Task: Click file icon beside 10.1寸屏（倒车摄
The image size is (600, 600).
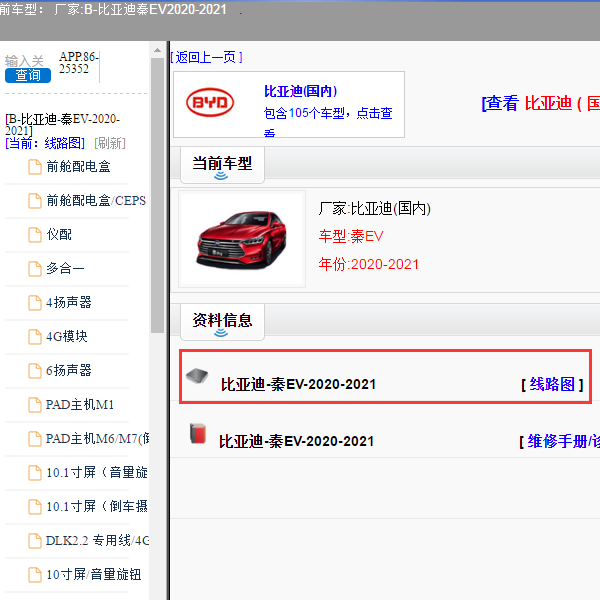Action: tap(35, 508)
